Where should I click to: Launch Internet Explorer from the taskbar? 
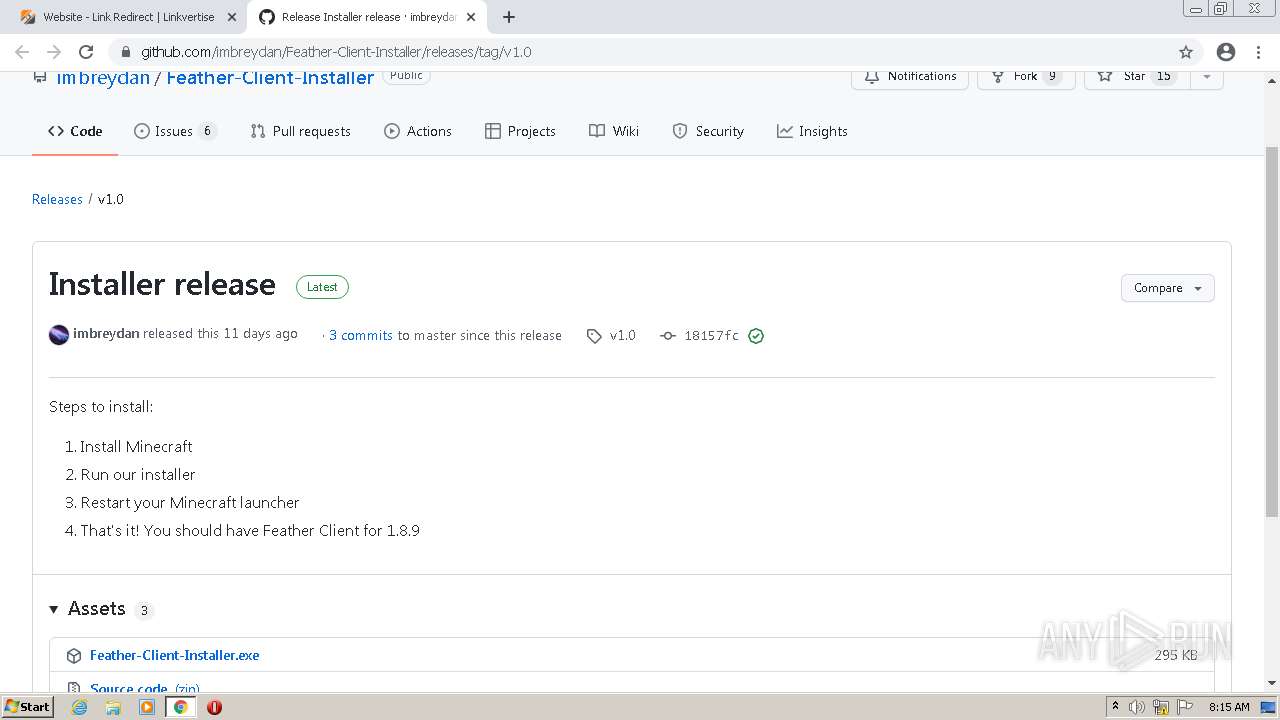[x=80, y=707]
